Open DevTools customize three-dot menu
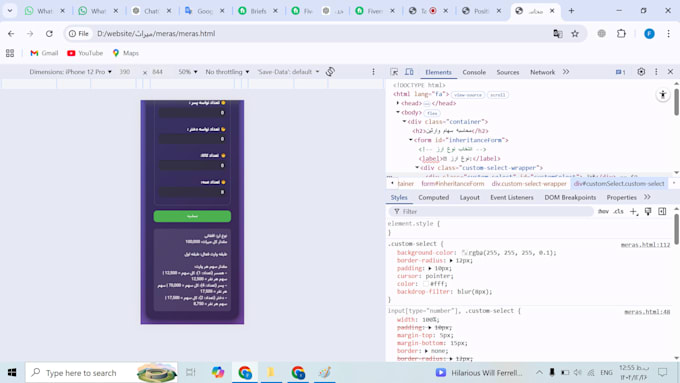Viewport: 680px width, 383px height. [x=656, y=72]
